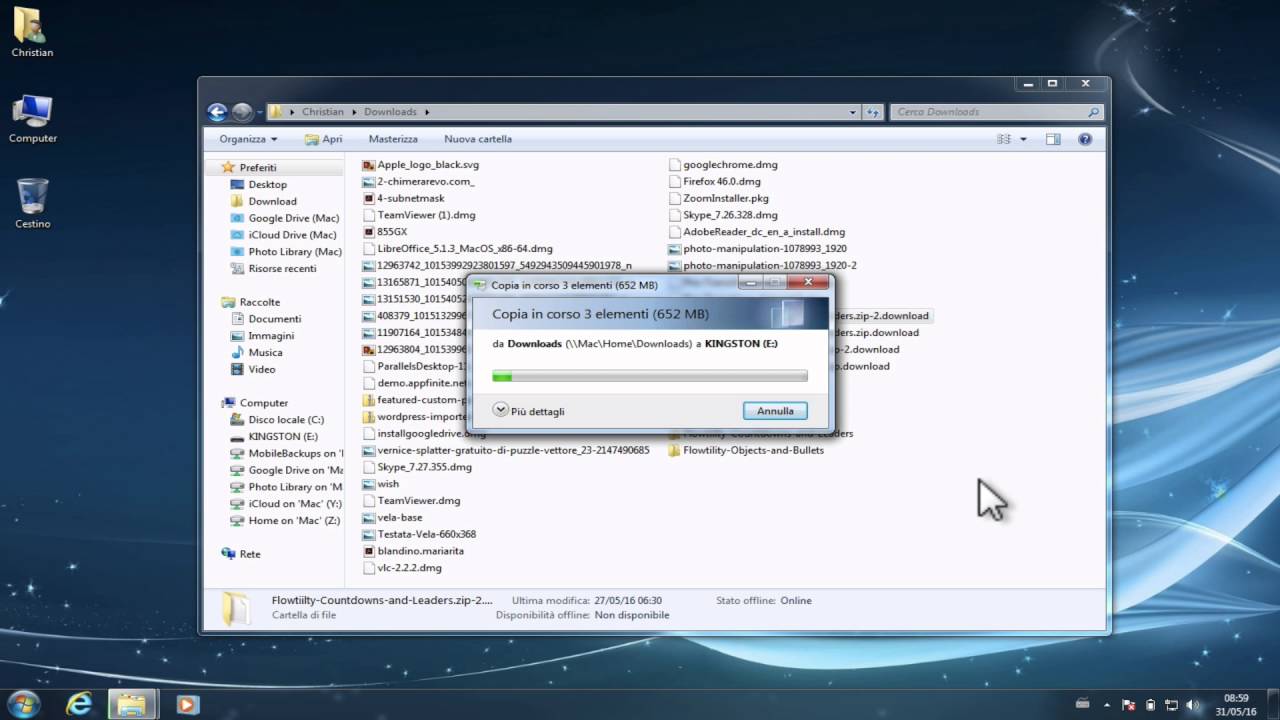The width and height of the screenshot is (1280, 720).
Task: Click into the Cerca Downloads search field
Action: coord(987,112)
